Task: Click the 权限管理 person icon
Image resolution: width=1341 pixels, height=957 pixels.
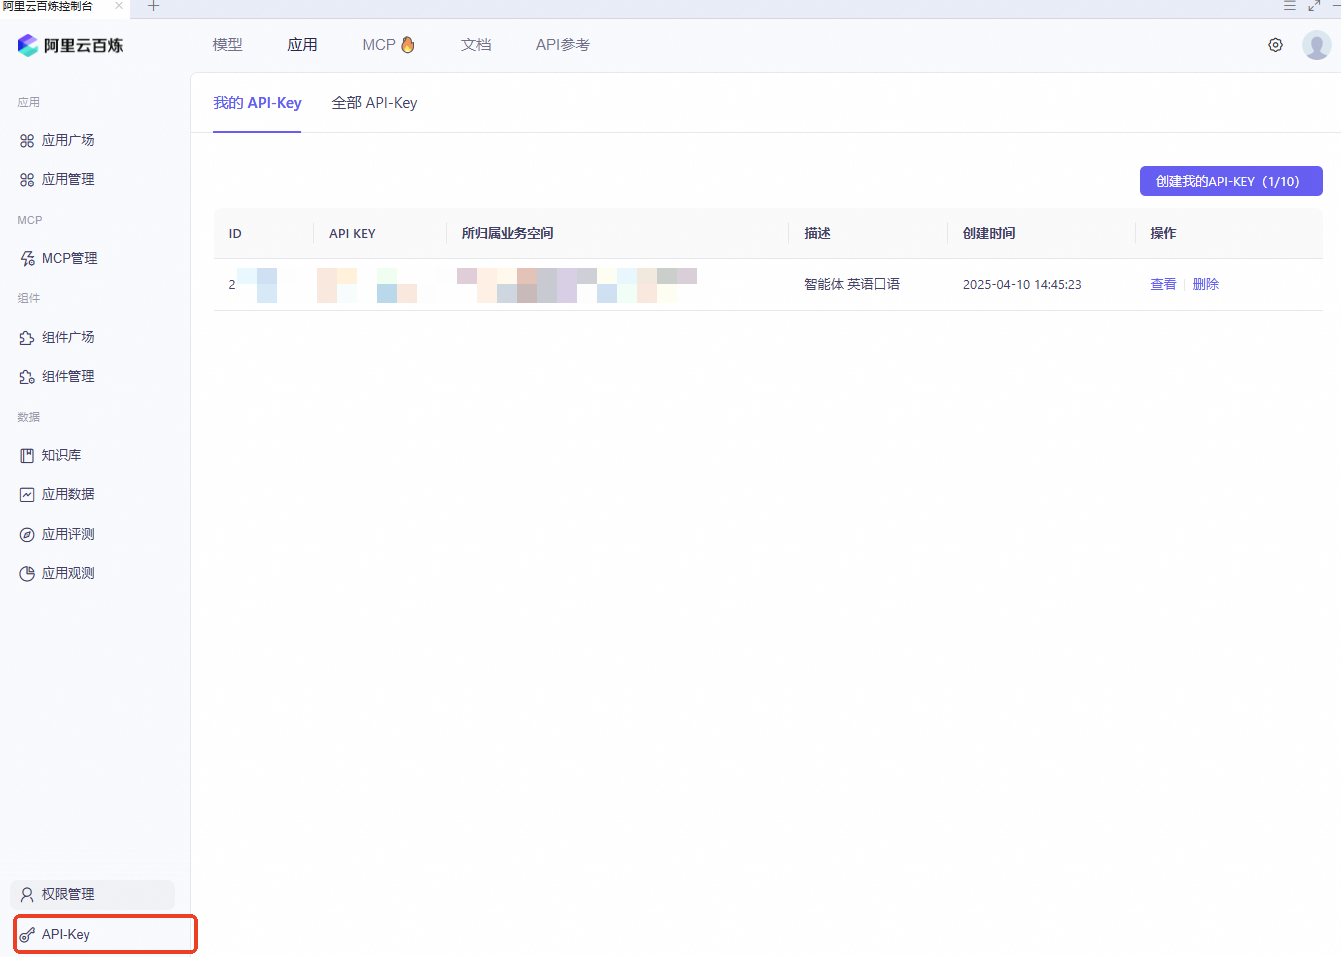Action: (x=27, y=895)
